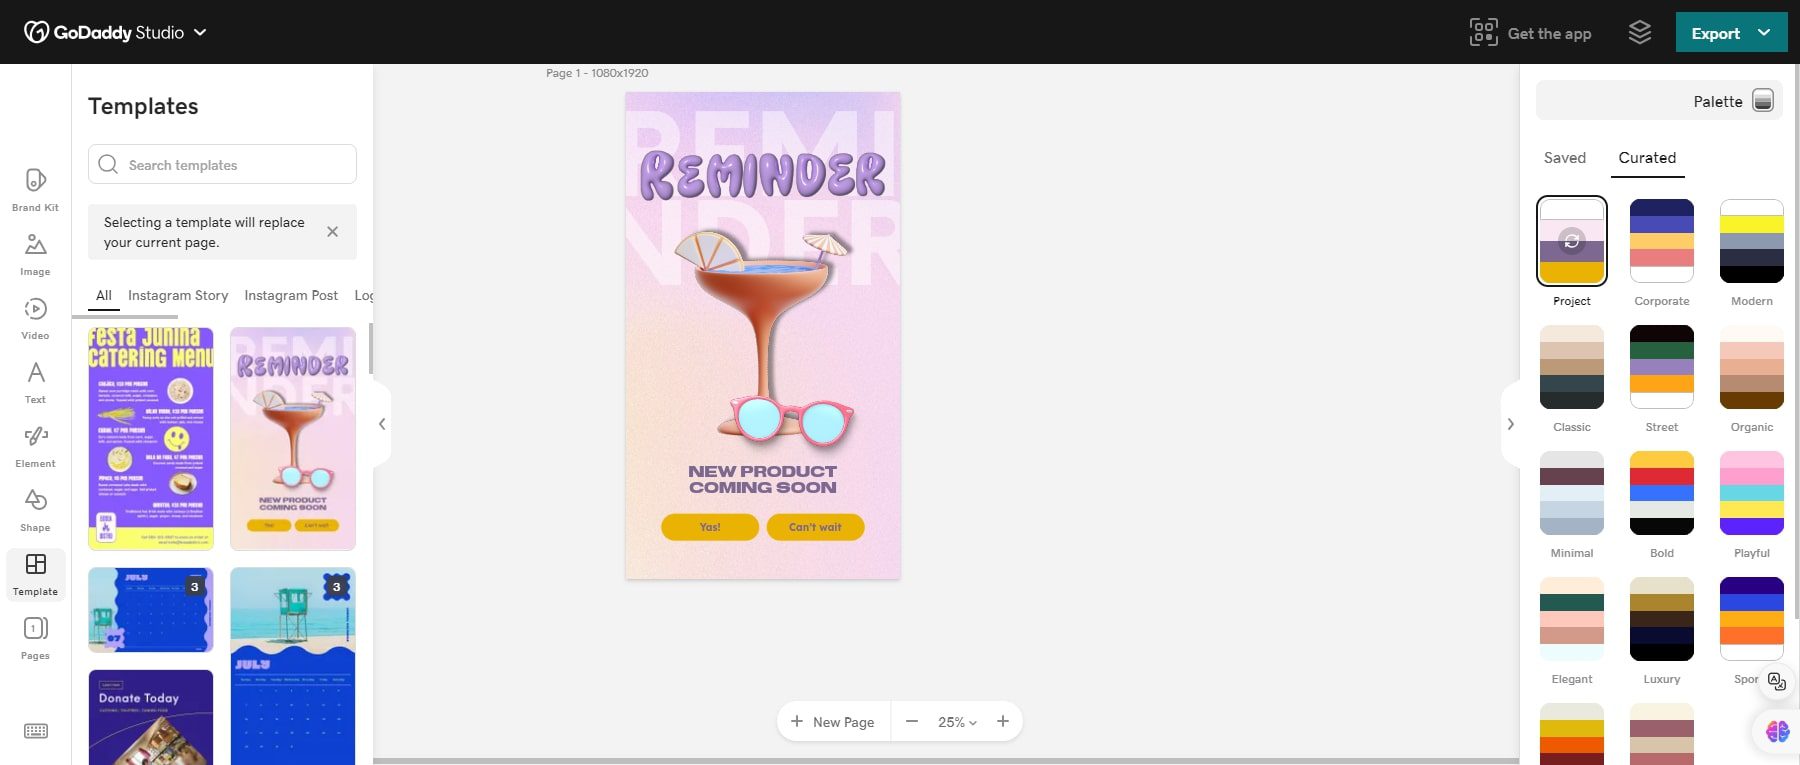Viewport: 1800px width, 765px height.
Task: Click the sunglasses graphic on canvas
Action: click(x=791, y=419)
